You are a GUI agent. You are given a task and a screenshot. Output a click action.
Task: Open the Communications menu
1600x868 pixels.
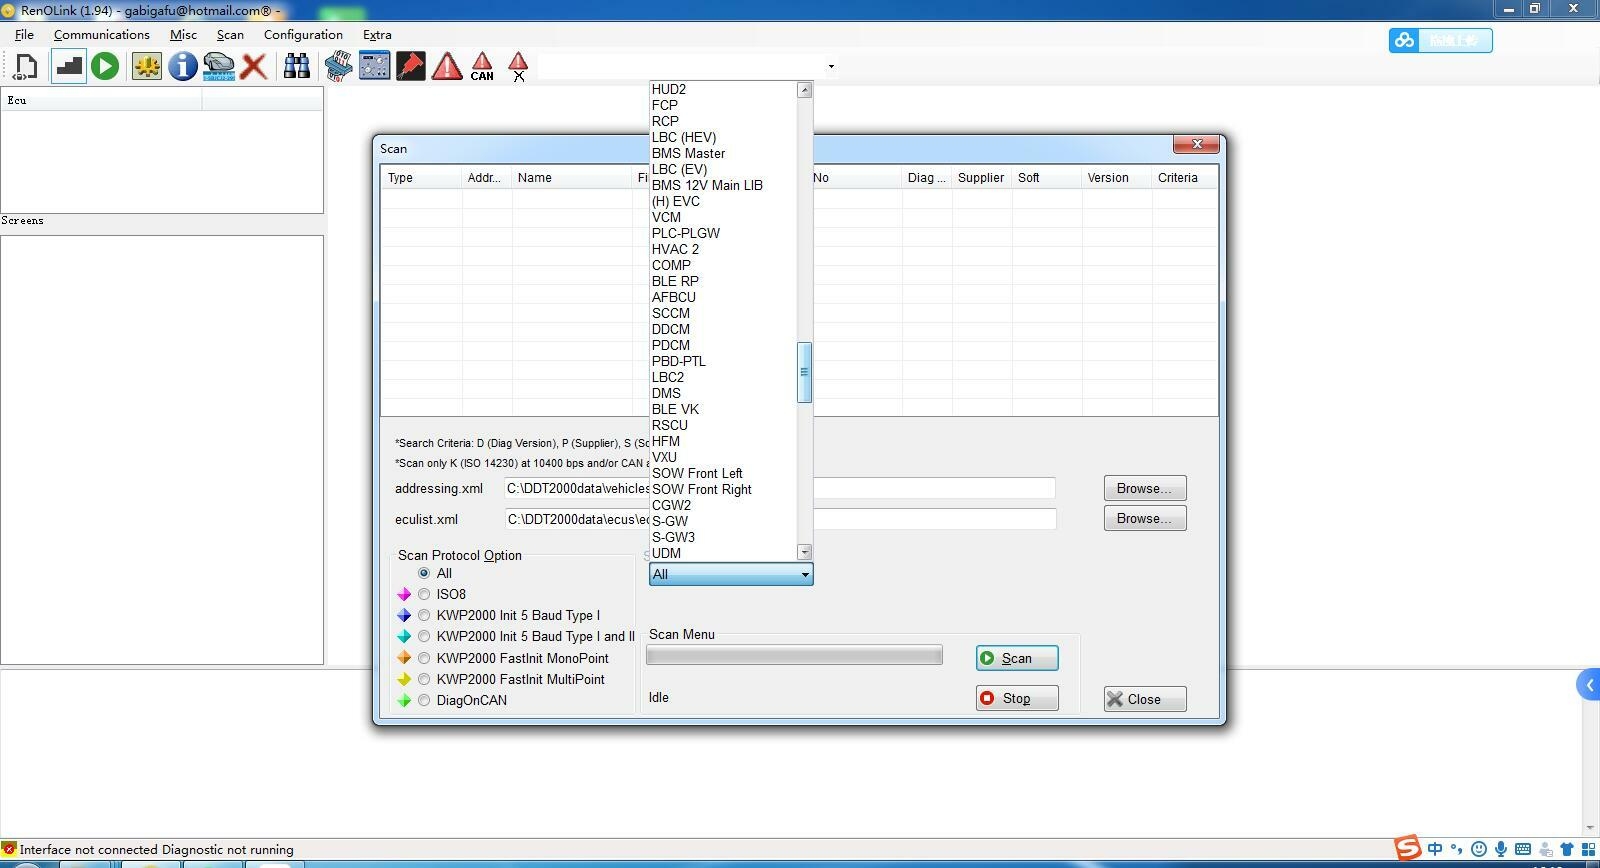pos(101,34)
